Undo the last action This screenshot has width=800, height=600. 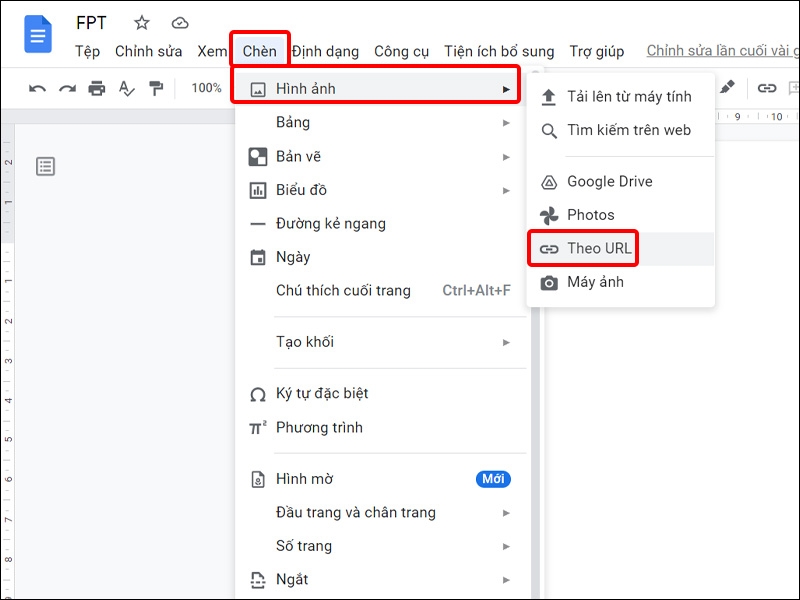(x=37, y=89)
